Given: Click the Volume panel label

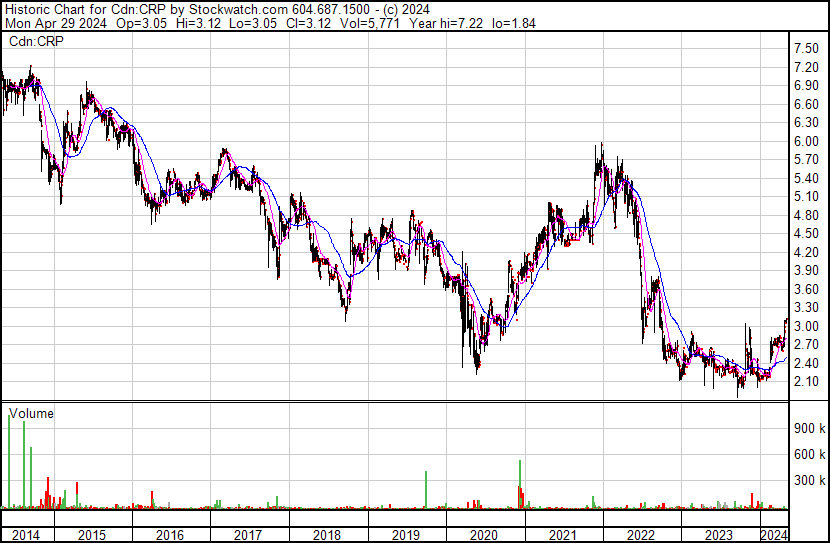Looking at the screenshot, I should click(x=31, y=413).
